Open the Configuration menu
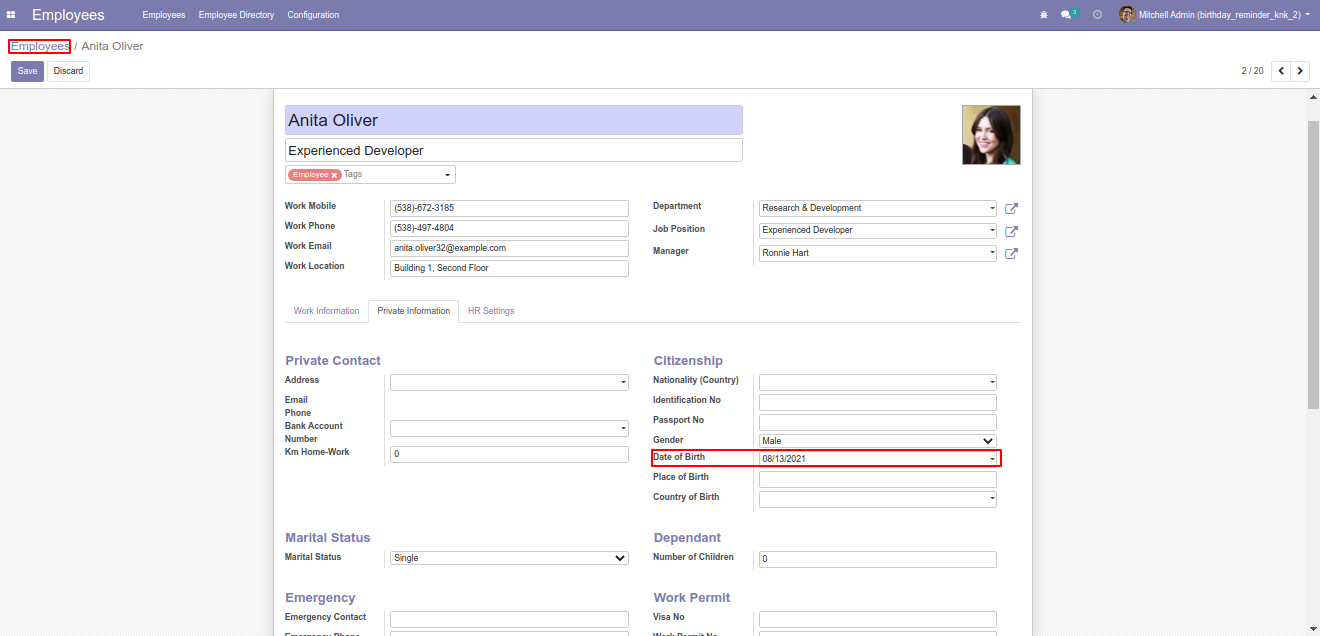 313,15
